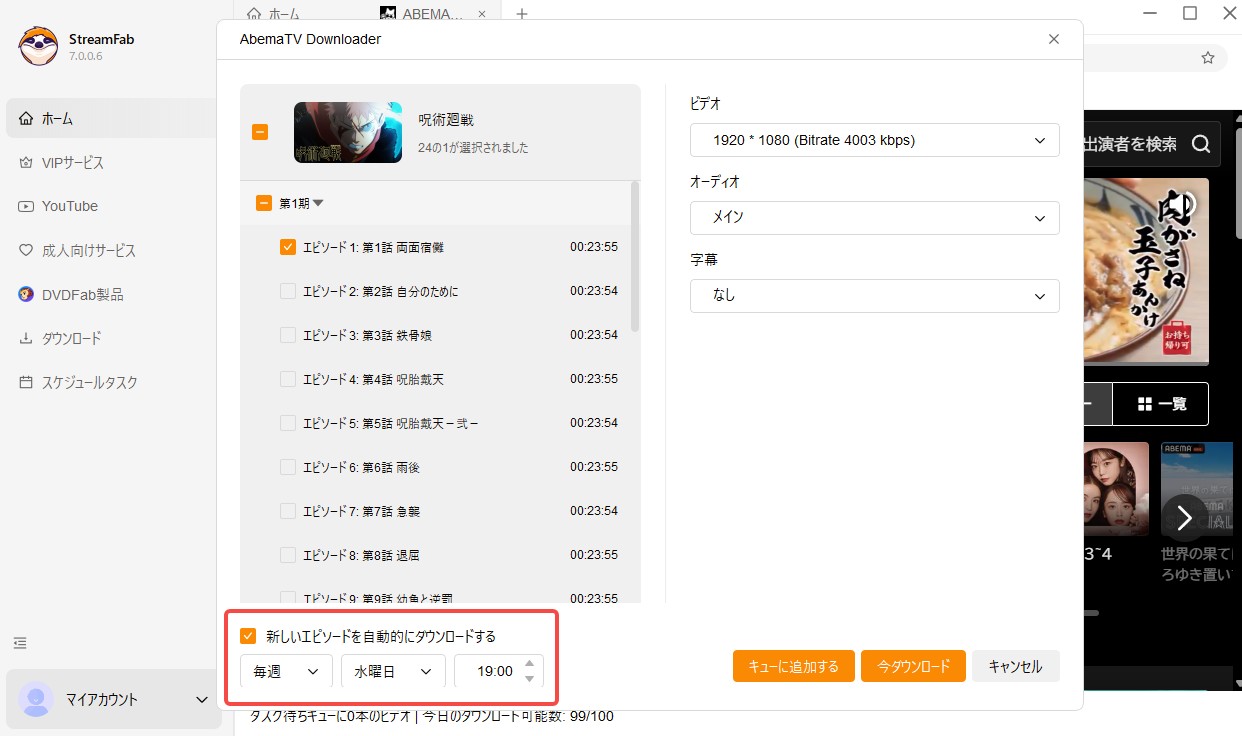Uncheck エピソード 1: 第1話 両面宿儺

(287, 246)
